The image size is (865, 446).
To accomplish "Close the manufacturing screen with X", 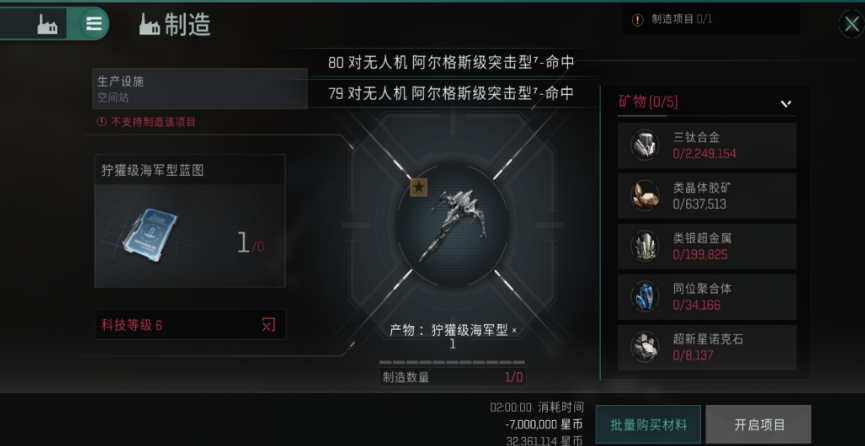I will point(850,24).
